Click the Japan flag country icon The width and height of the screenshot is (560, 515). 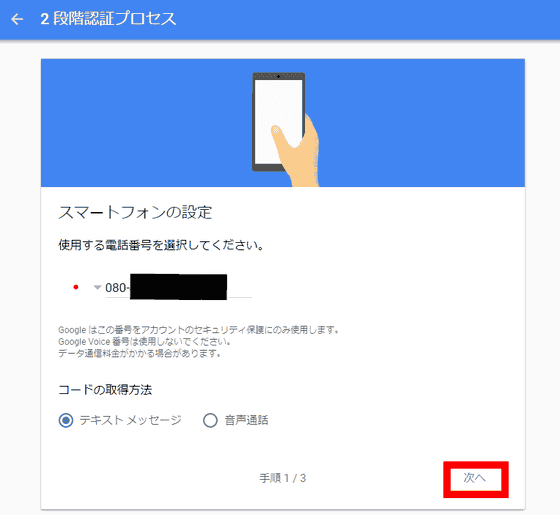[76, 287]
